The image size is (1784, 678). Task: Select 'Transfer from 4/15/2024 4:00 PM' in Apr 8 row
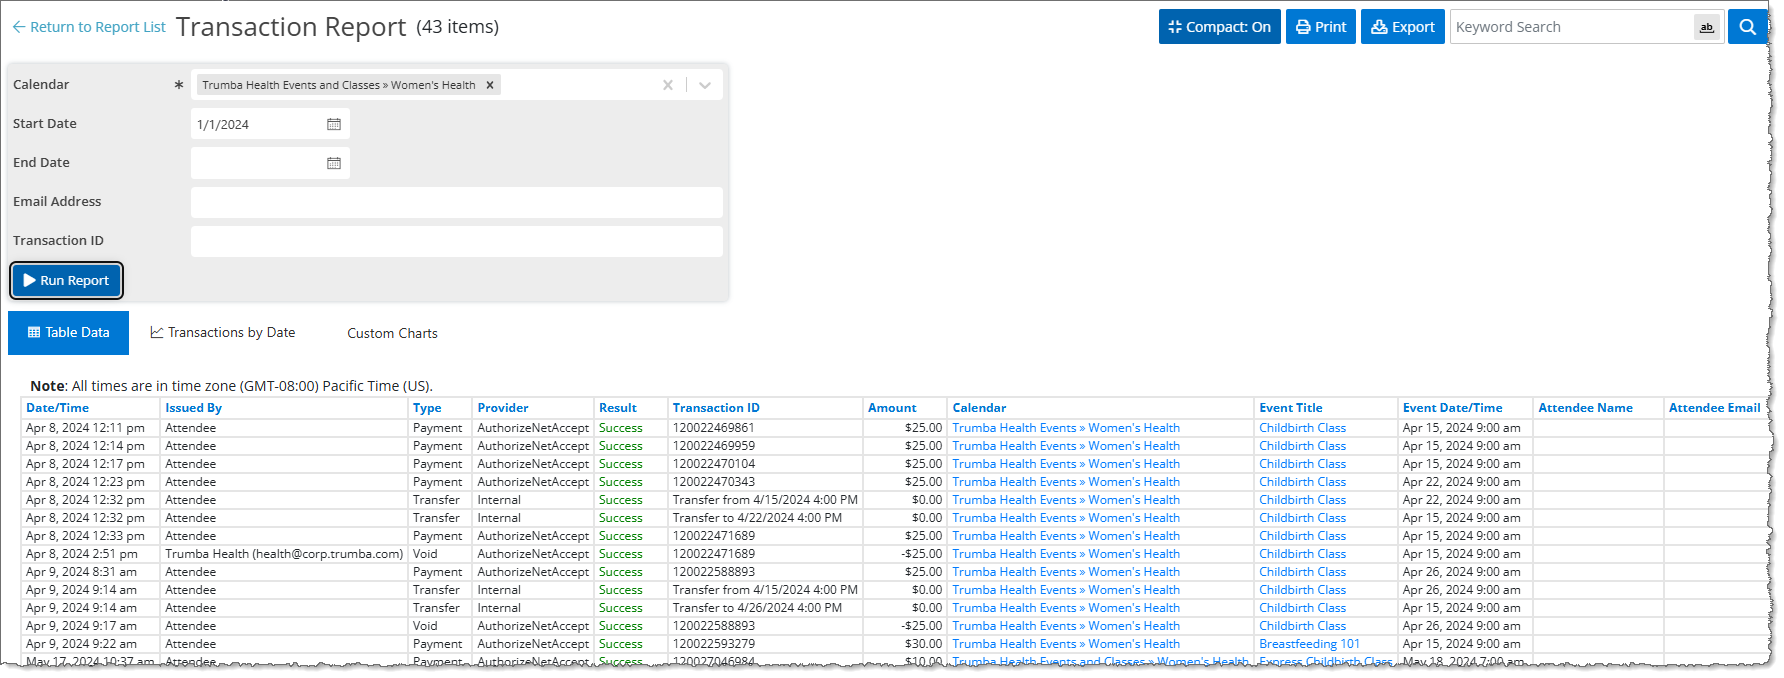(765, 500)
